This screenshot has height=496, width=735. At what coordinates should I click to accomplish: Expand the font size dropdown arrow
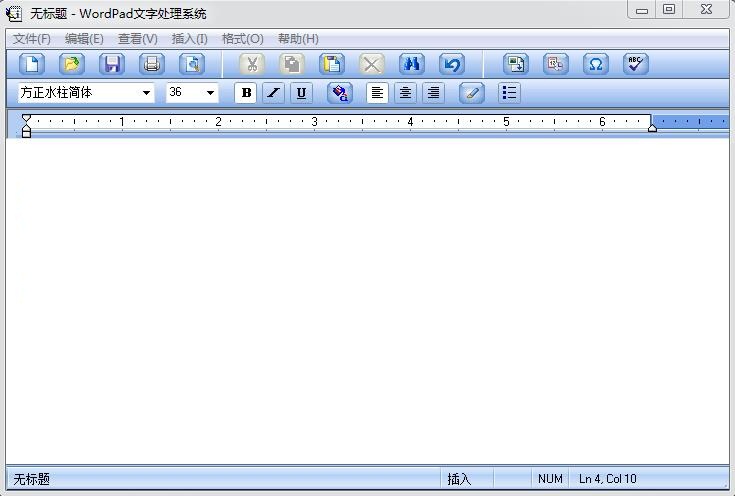point(210,93)
